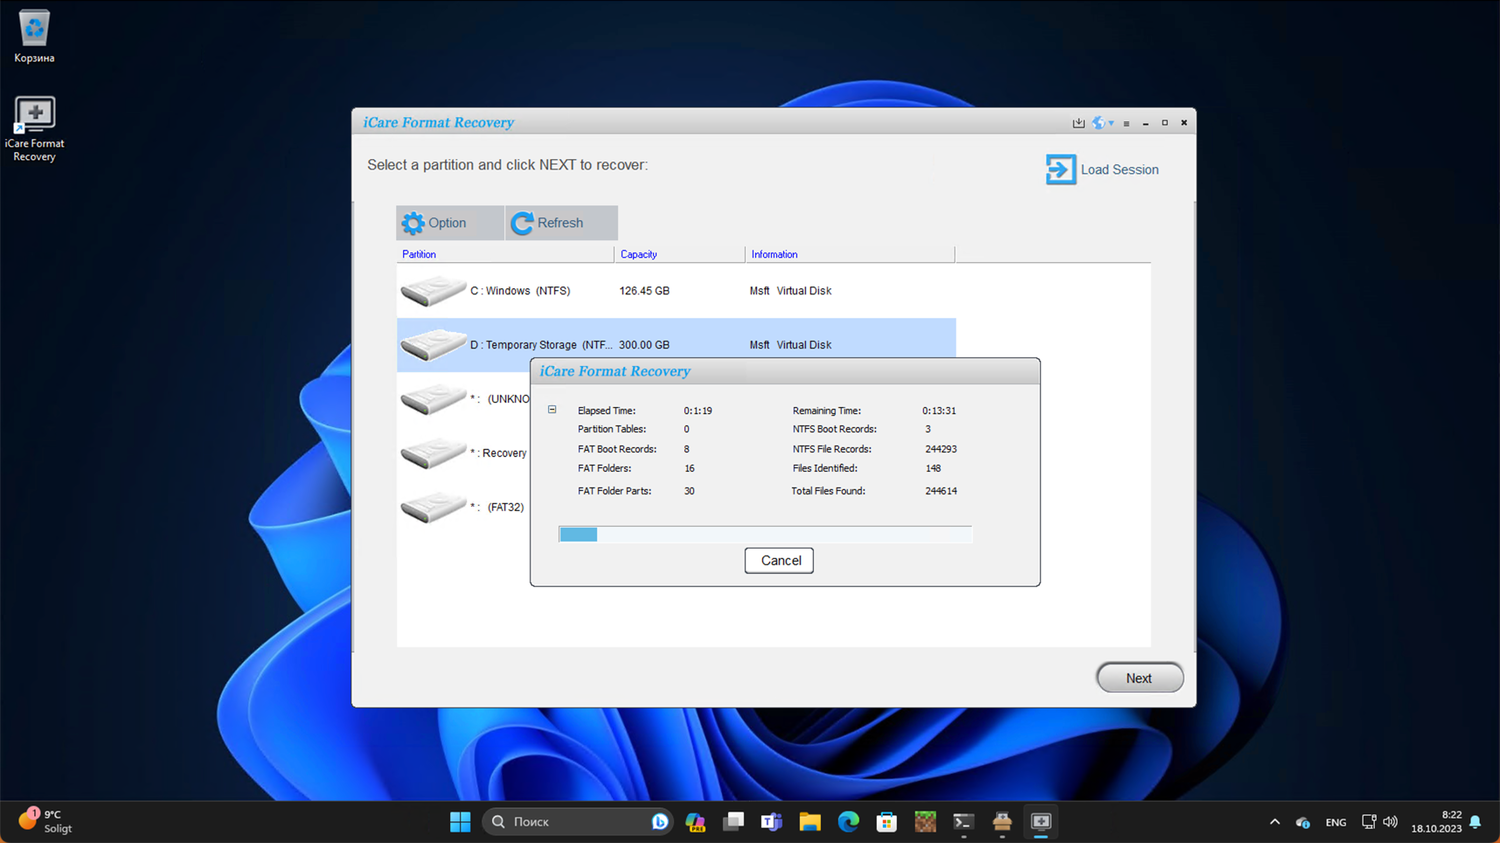Viewport: 1500px width, 843px height.
Task: Click the Remaining Time value 0:13:31
Action: tap(939, 411)
